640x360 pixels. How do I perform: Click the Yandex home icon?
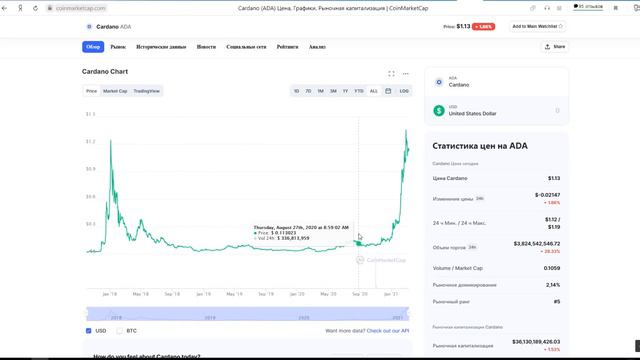(20, 8)
